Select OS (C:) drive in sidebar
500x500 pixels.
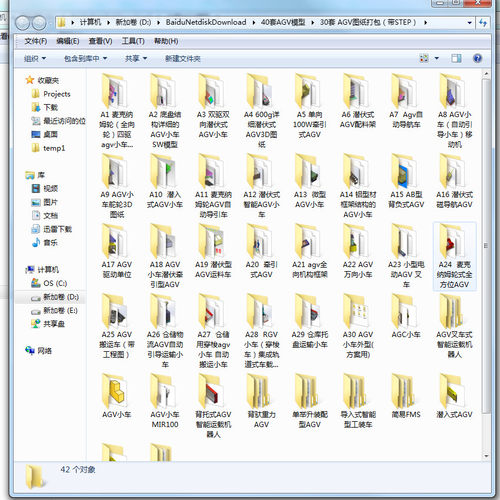point(55,283)
